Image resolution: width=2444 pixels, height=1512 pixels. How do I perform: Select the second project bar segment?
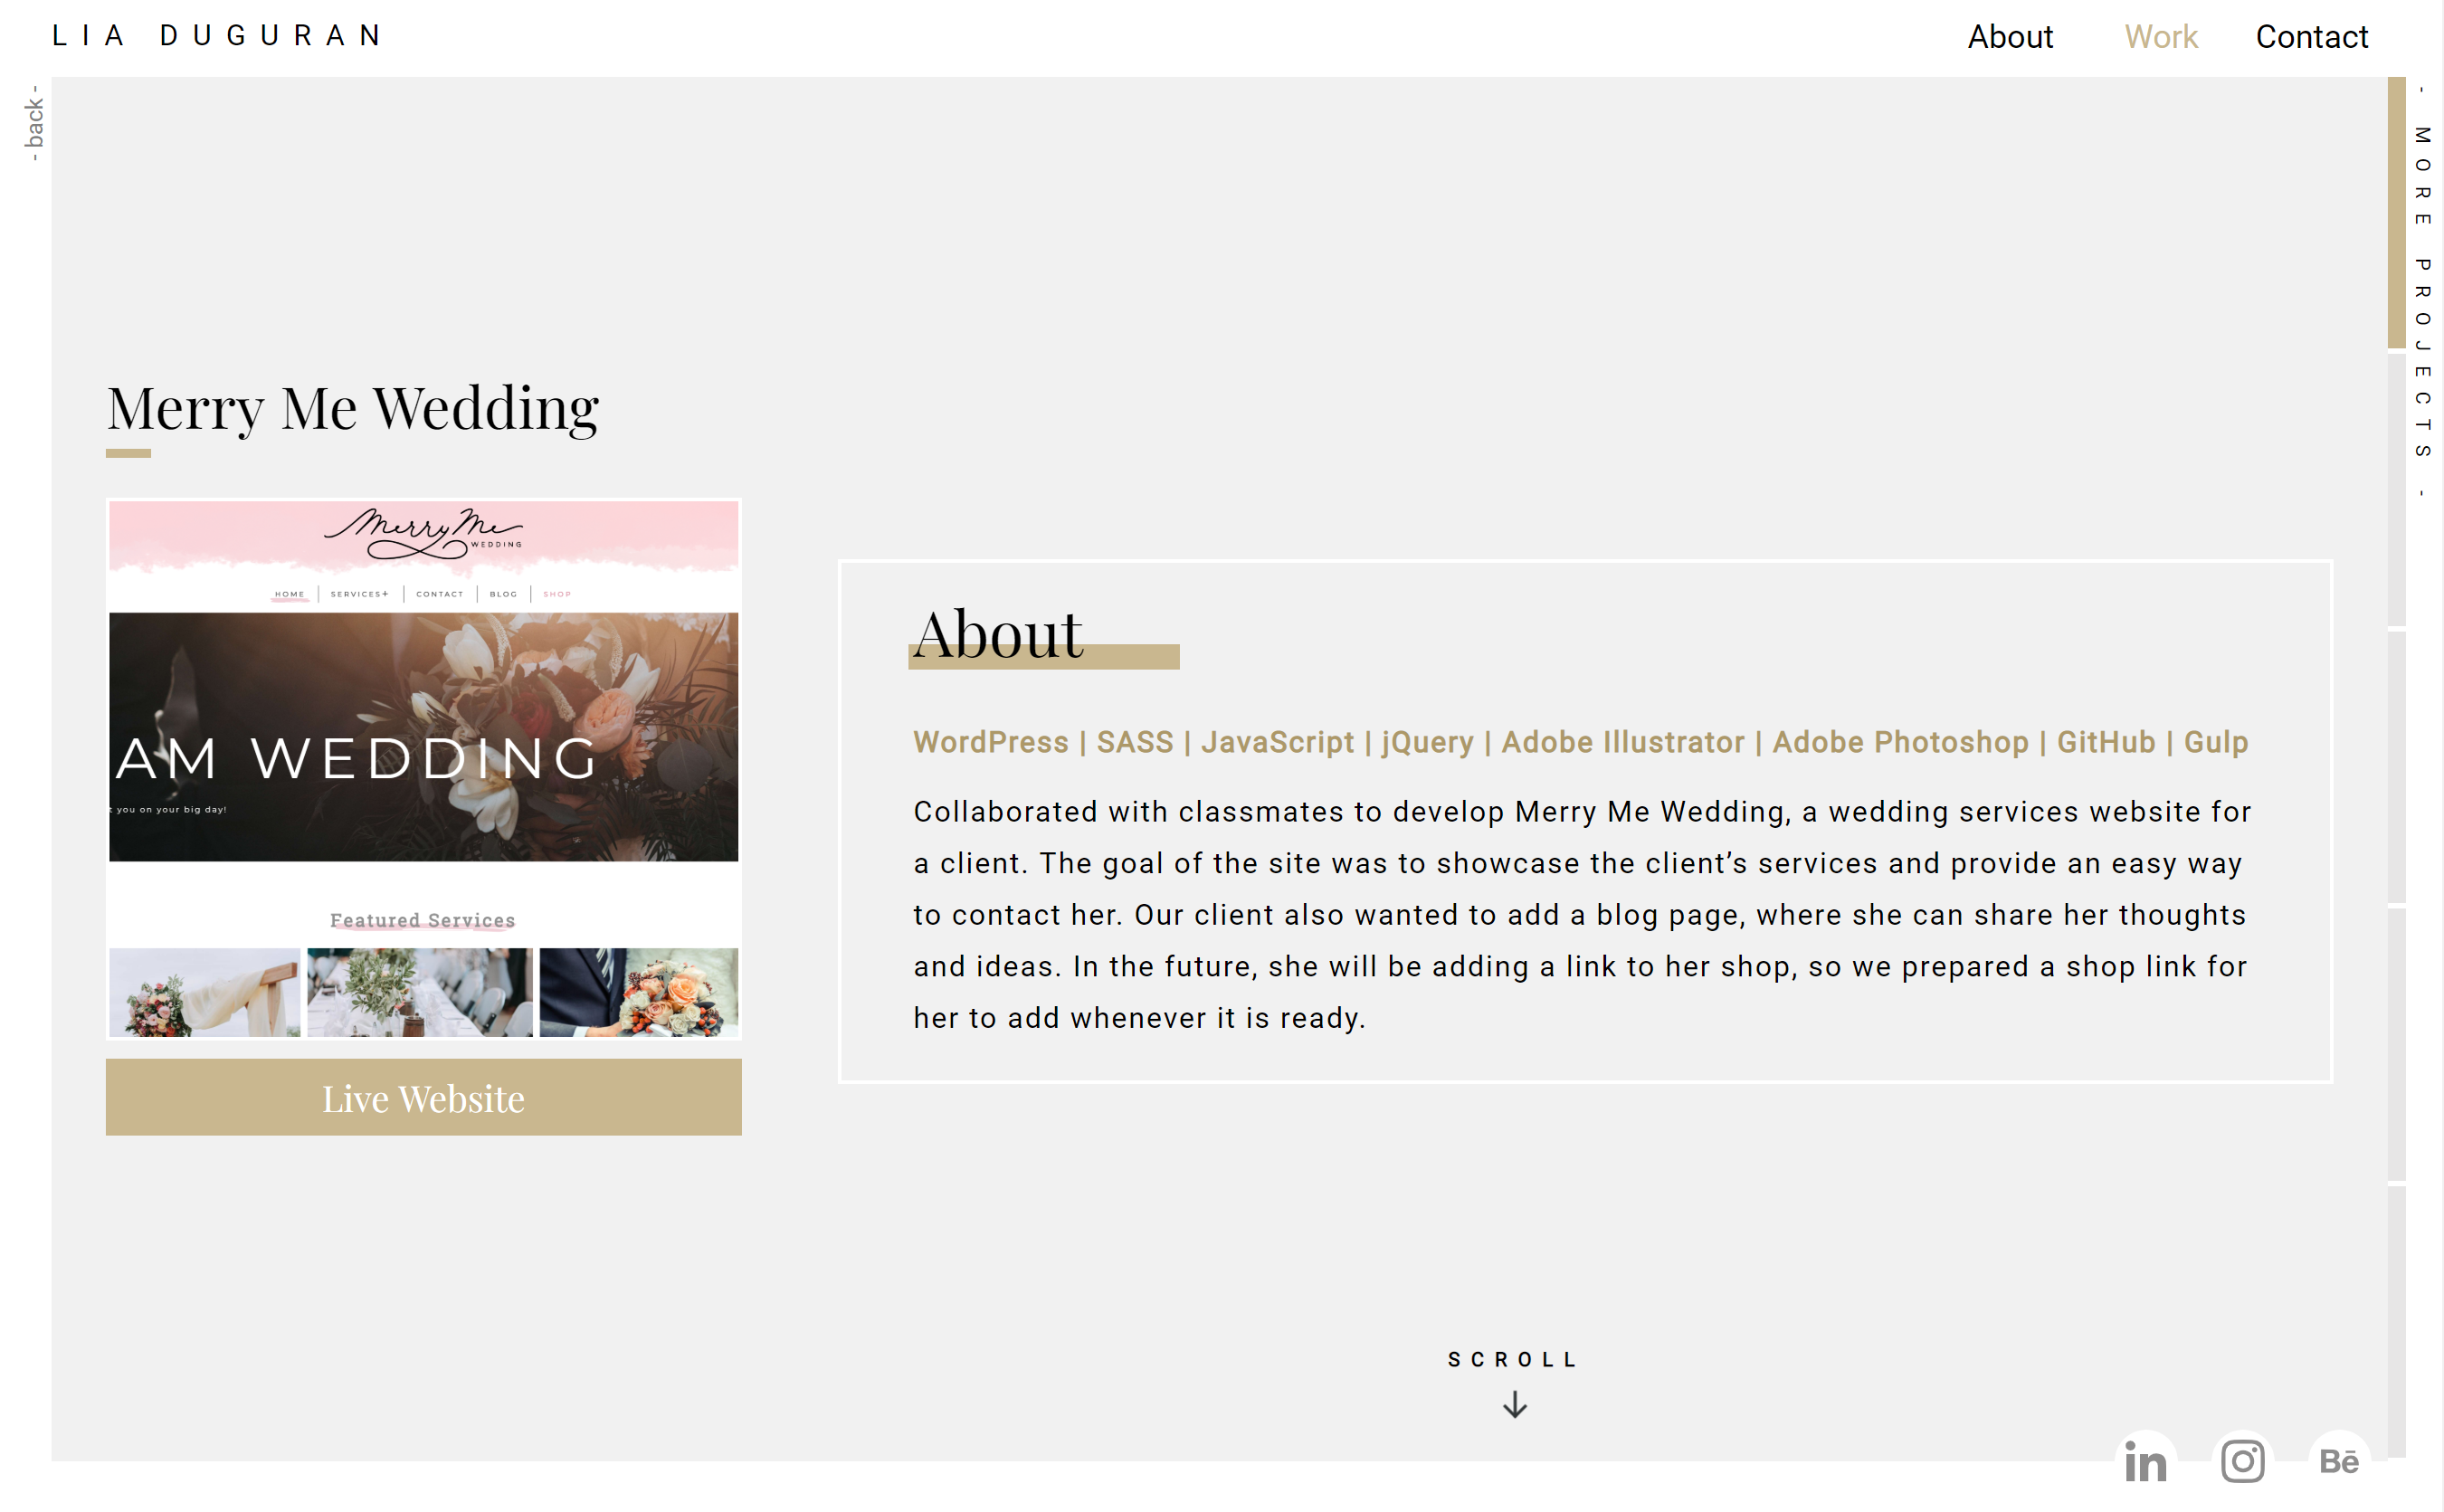click(2396, 490)
